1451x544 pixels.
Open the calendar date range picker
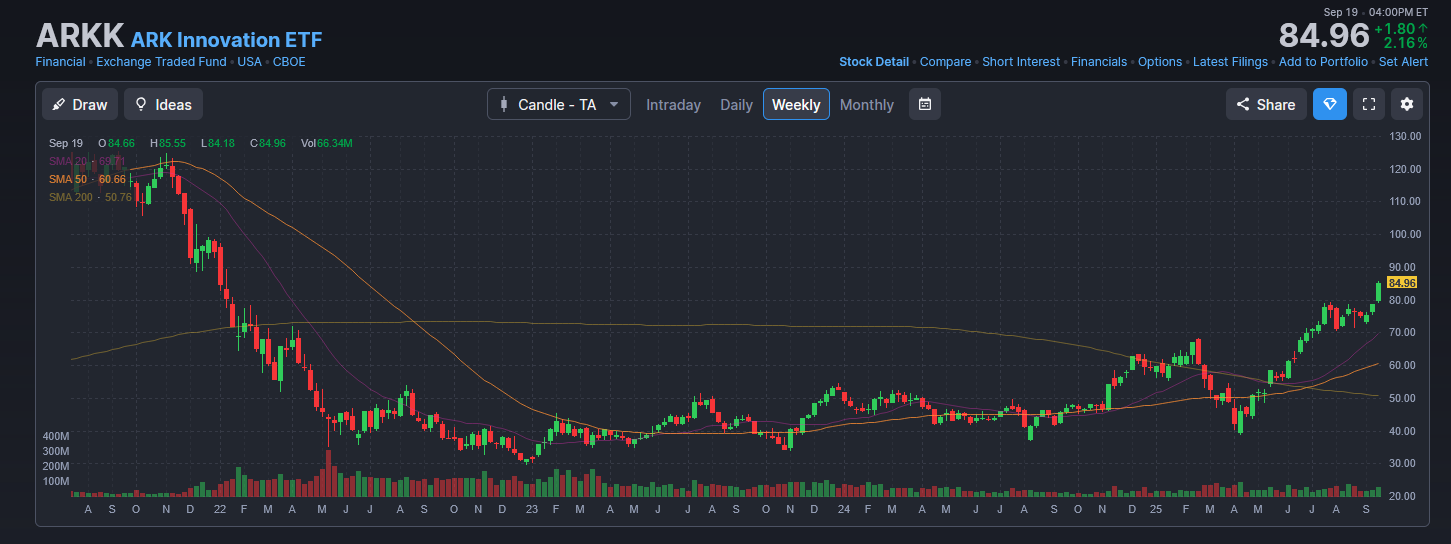click(925, 105)
